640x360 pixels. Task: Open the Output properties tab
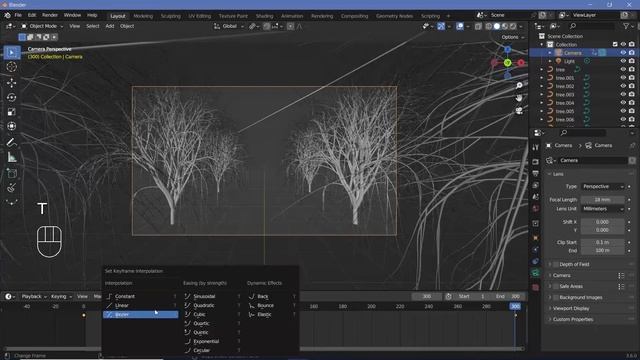click(536, 174)
